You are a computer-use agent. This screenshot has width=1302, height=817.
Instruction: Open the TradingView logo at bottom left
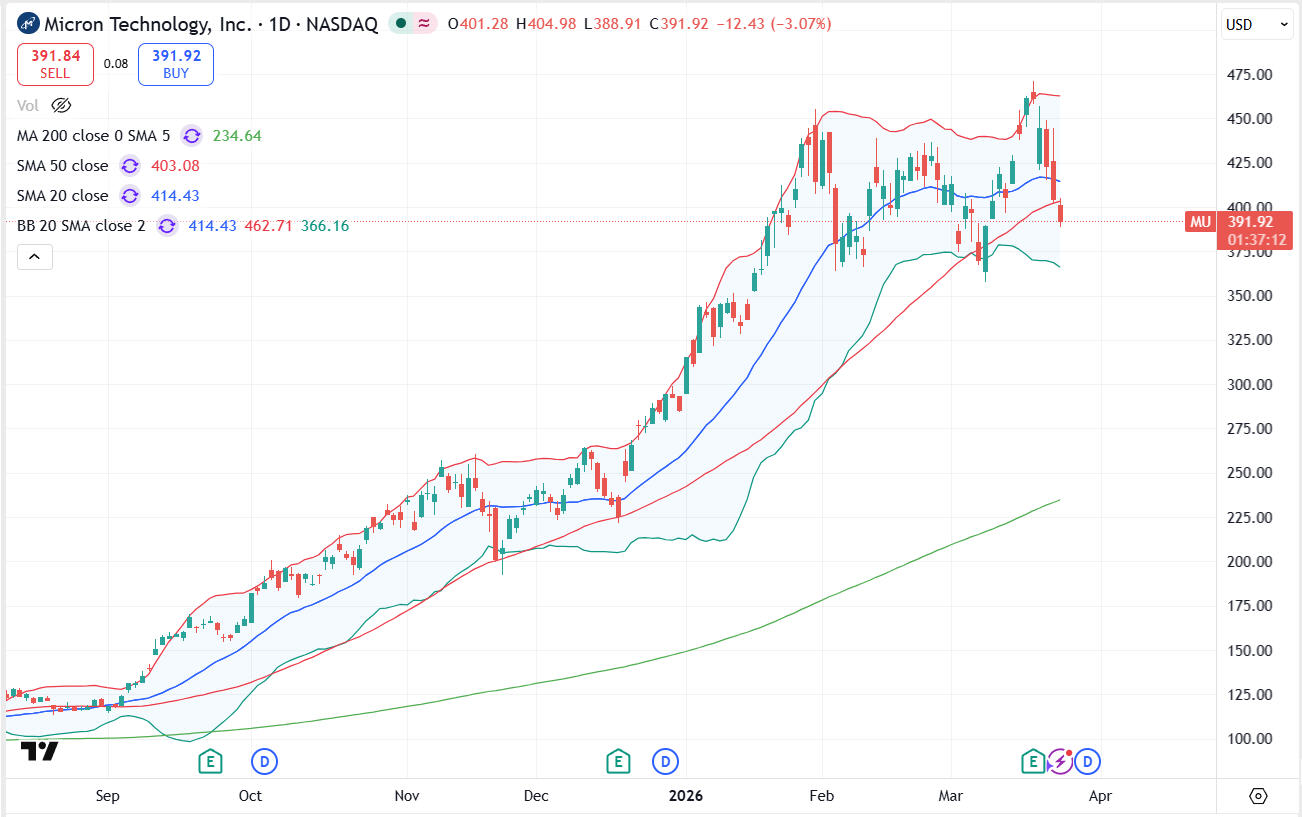pyautogui.click(x=39, y=751)
